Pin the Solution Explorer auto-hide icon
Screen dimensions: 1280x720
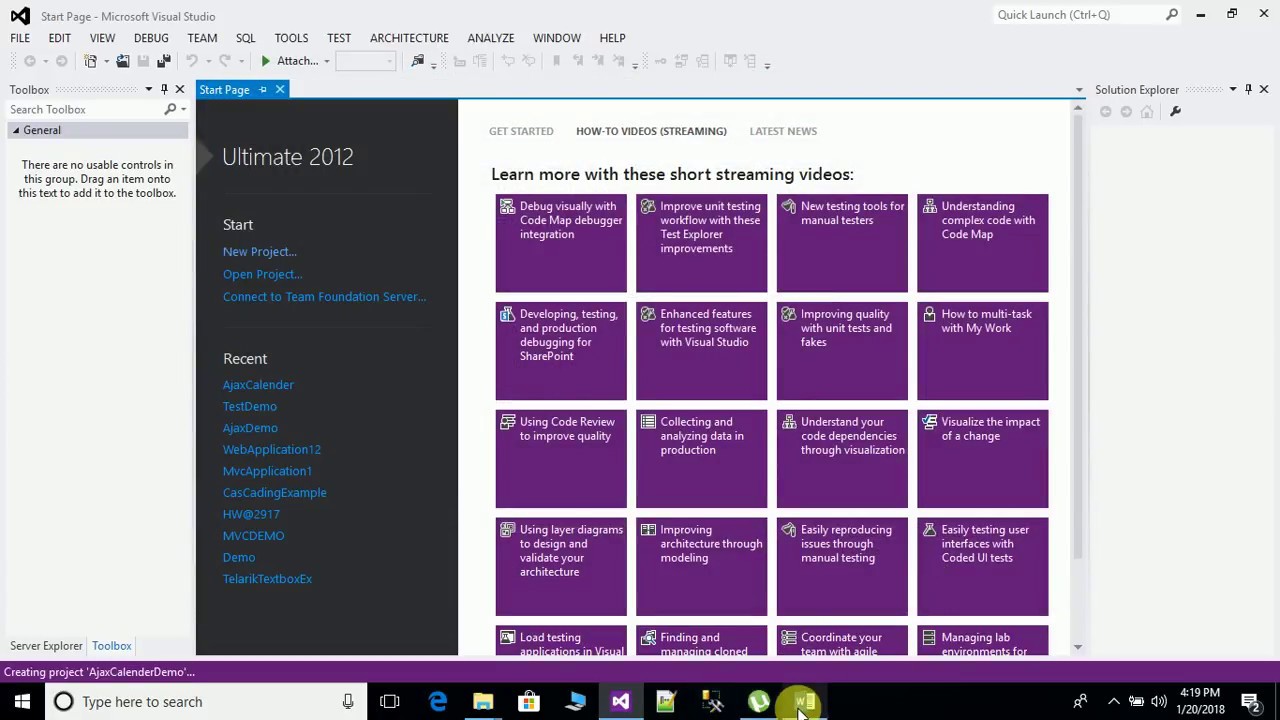pyautogui.click(x=1248, y=90)
